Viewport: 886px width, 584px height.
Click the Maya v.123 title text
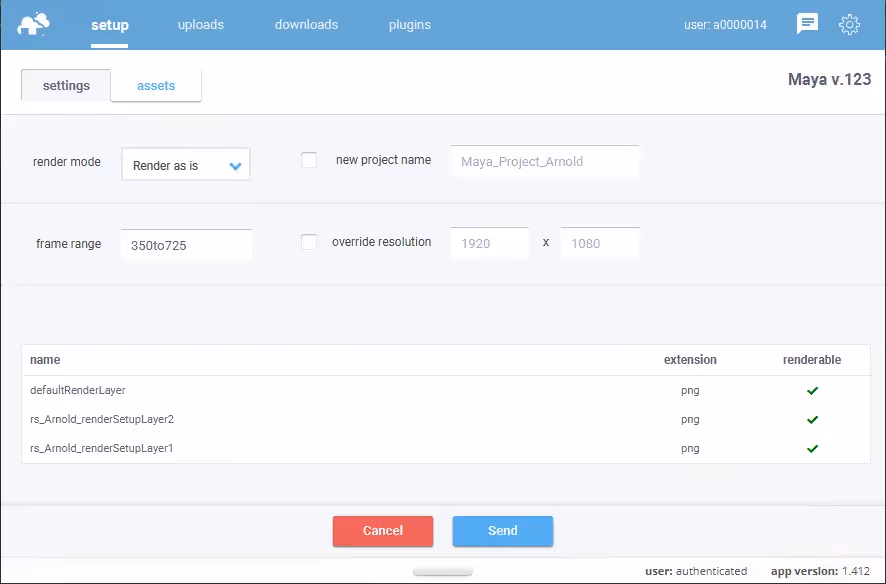pos(829,79)
